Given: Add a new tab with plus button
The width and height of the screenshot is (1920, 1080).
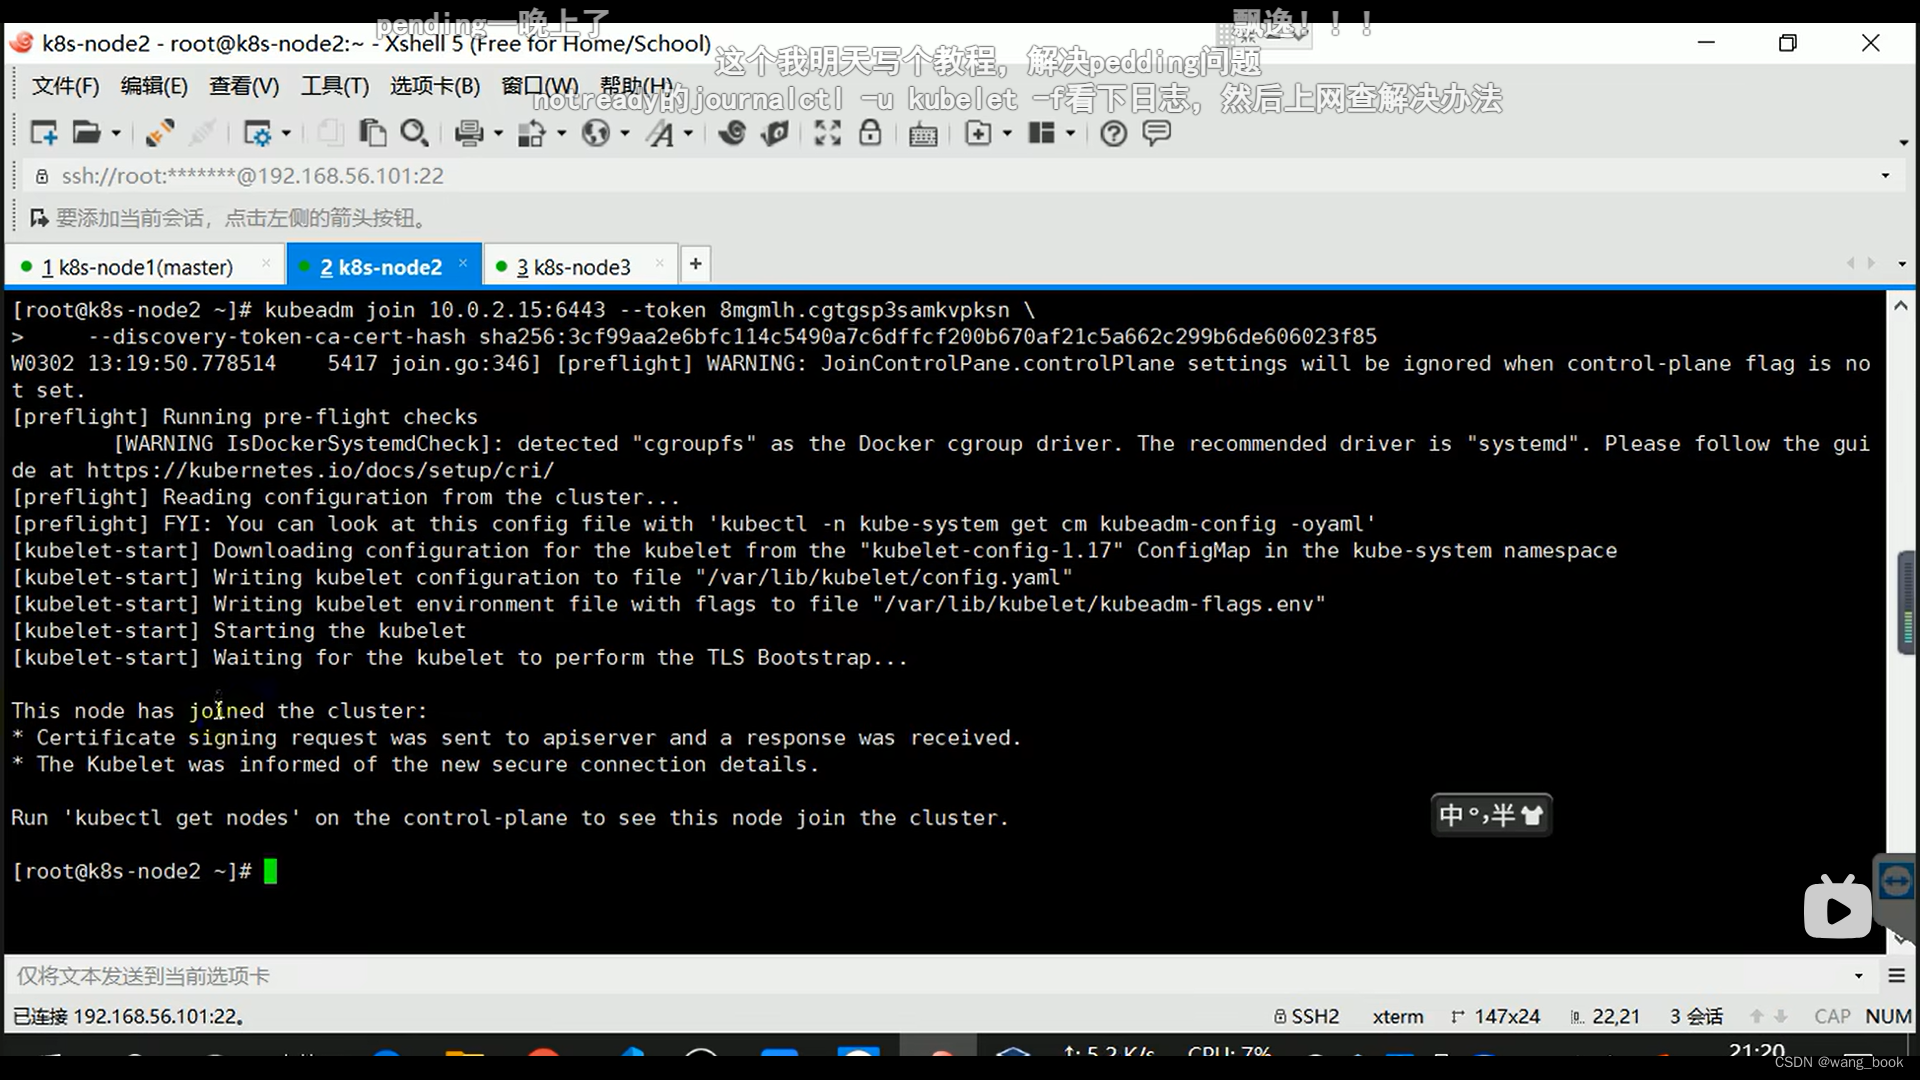Looking at the screenshot, I should [x=695, y=264].
